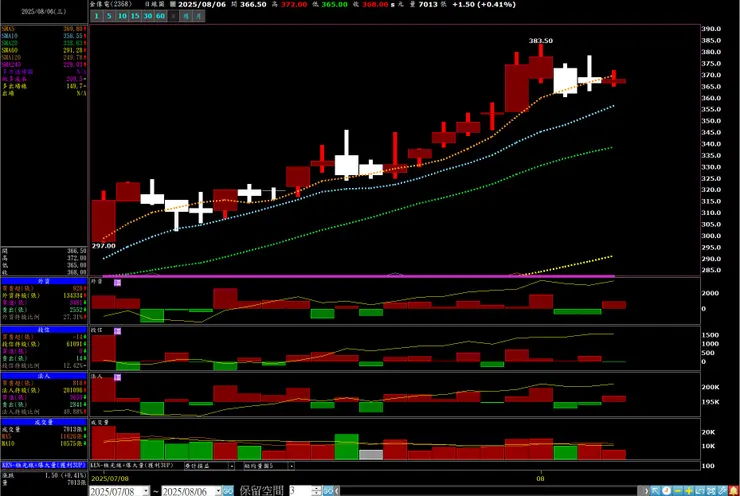740x496 pixels.
Task: Click the cursor arrow tool icon
Action: pos(655,491)
